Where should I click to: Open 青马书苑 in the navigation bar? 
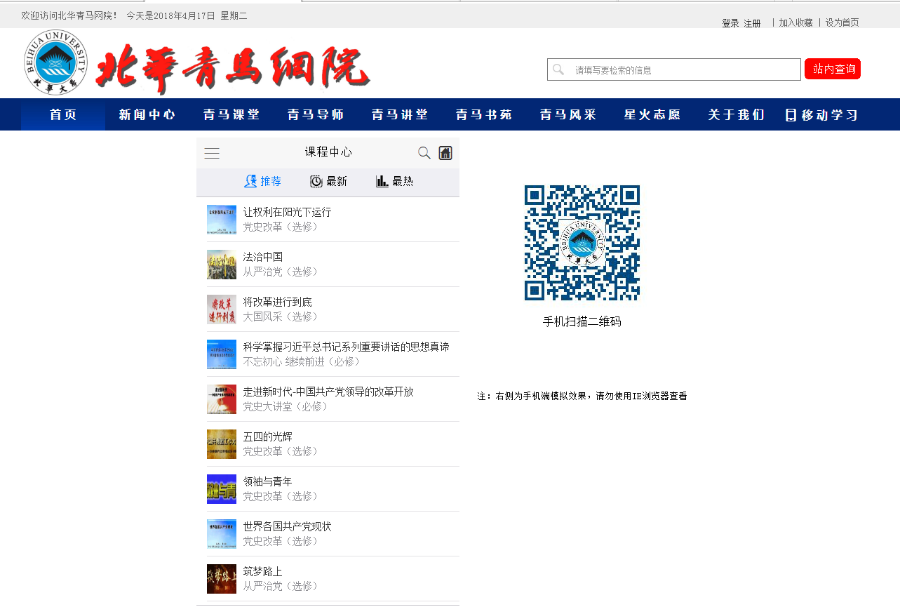tap(484, 115)
